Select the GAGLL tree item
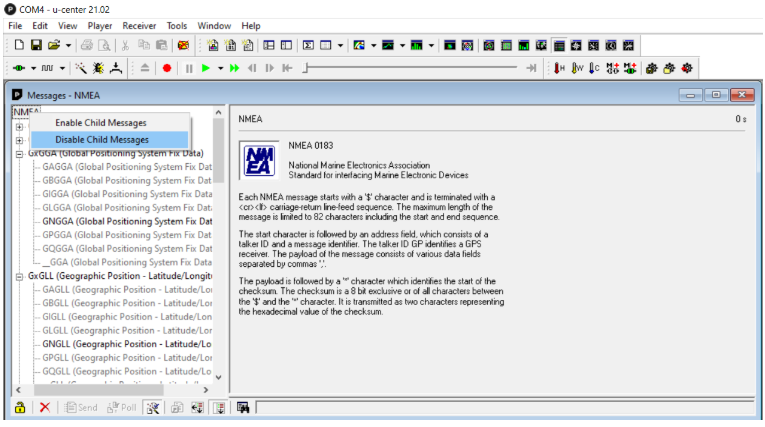The image size is (765, 427). [127, 289]
